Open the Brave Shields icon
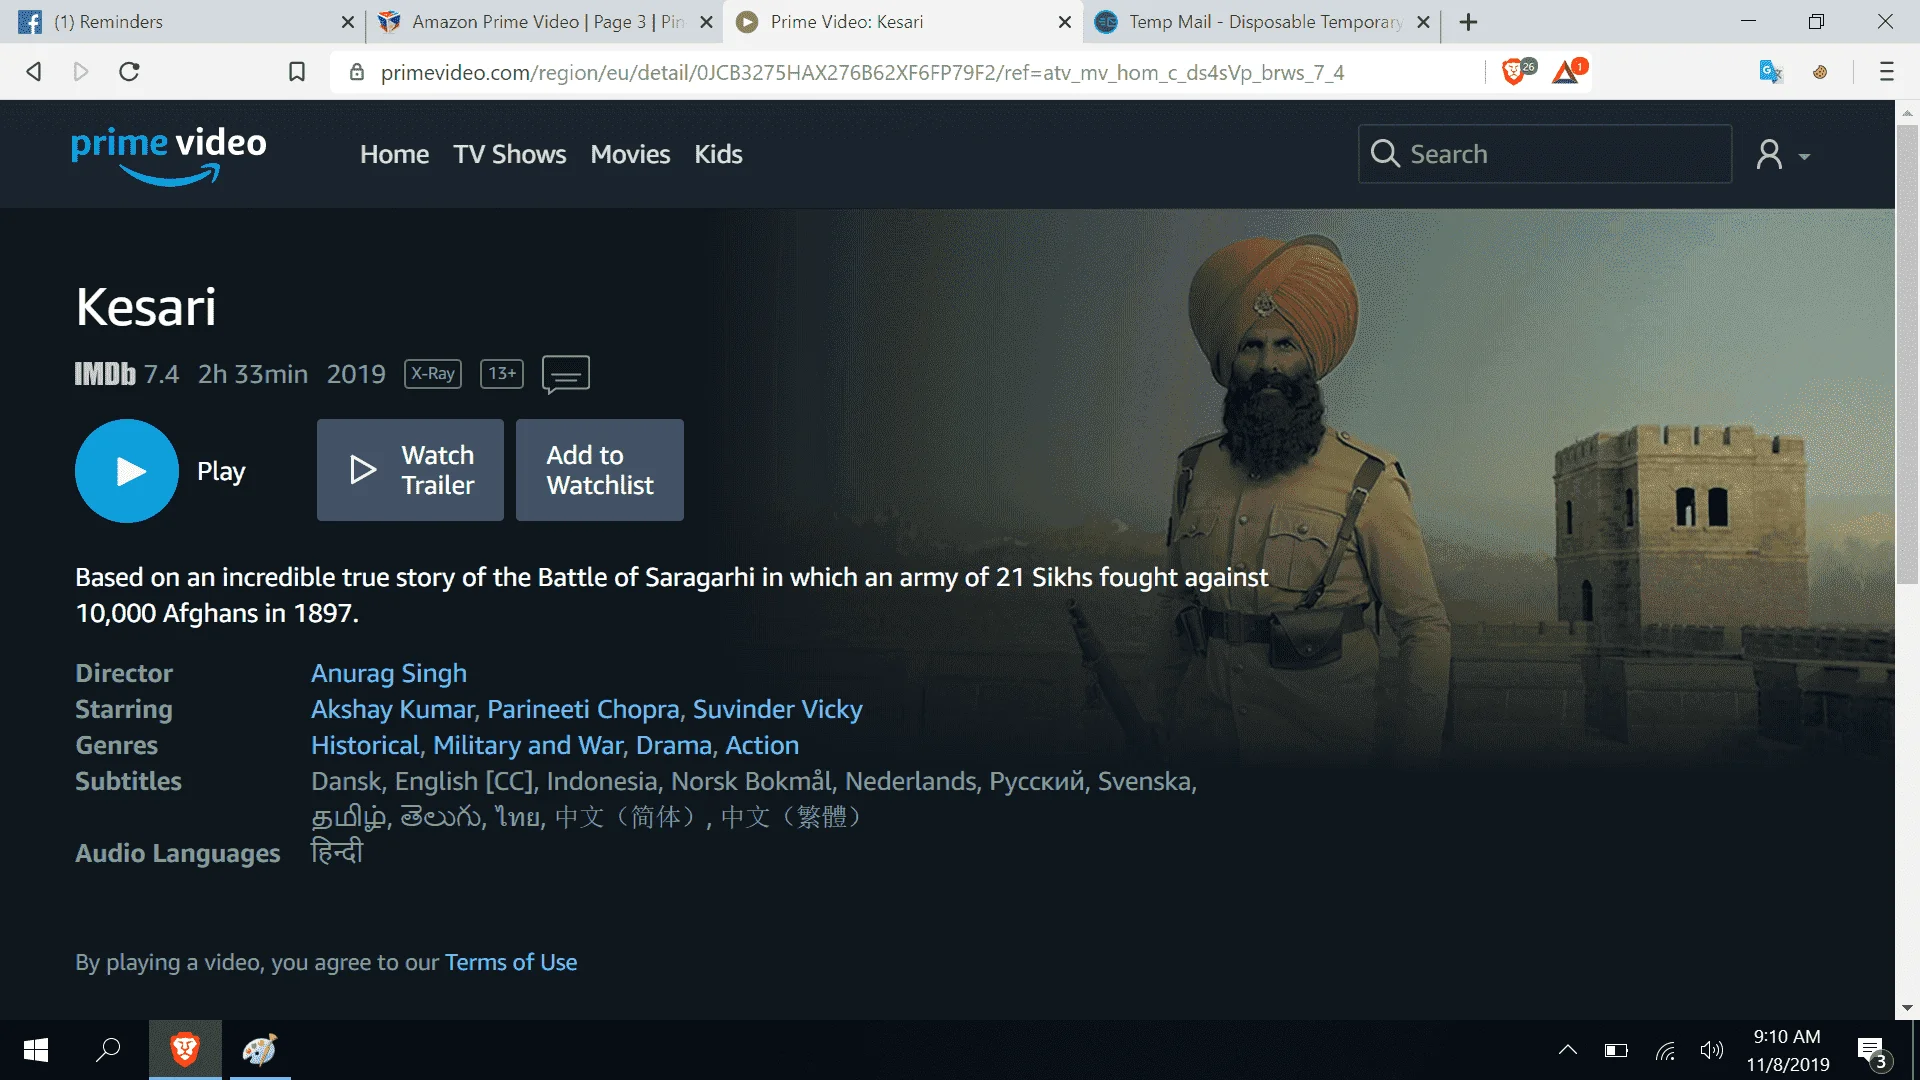Screen dimensions: 1920x1080 (1514, 71)
